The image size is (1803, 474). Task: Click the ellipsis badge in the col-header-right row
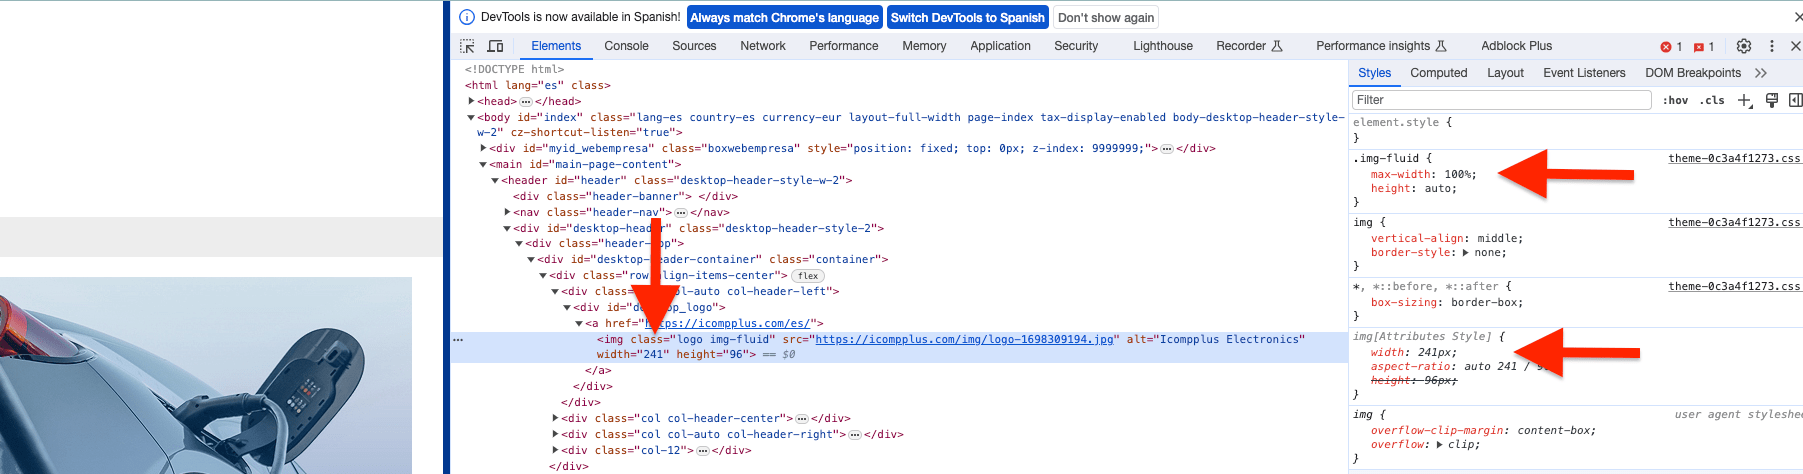pos(855,435)
